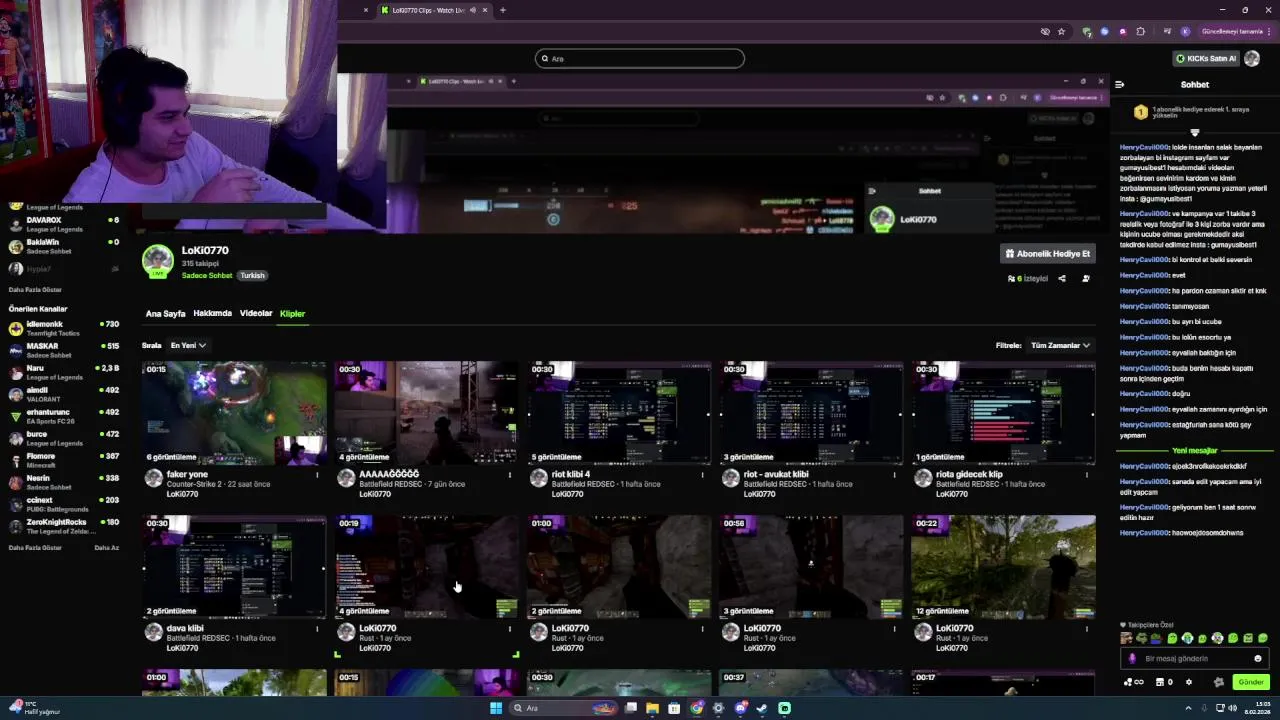Click Abonelik Hediye Et button
This screenshot has width=1280, height=720.
[1047, 254]
